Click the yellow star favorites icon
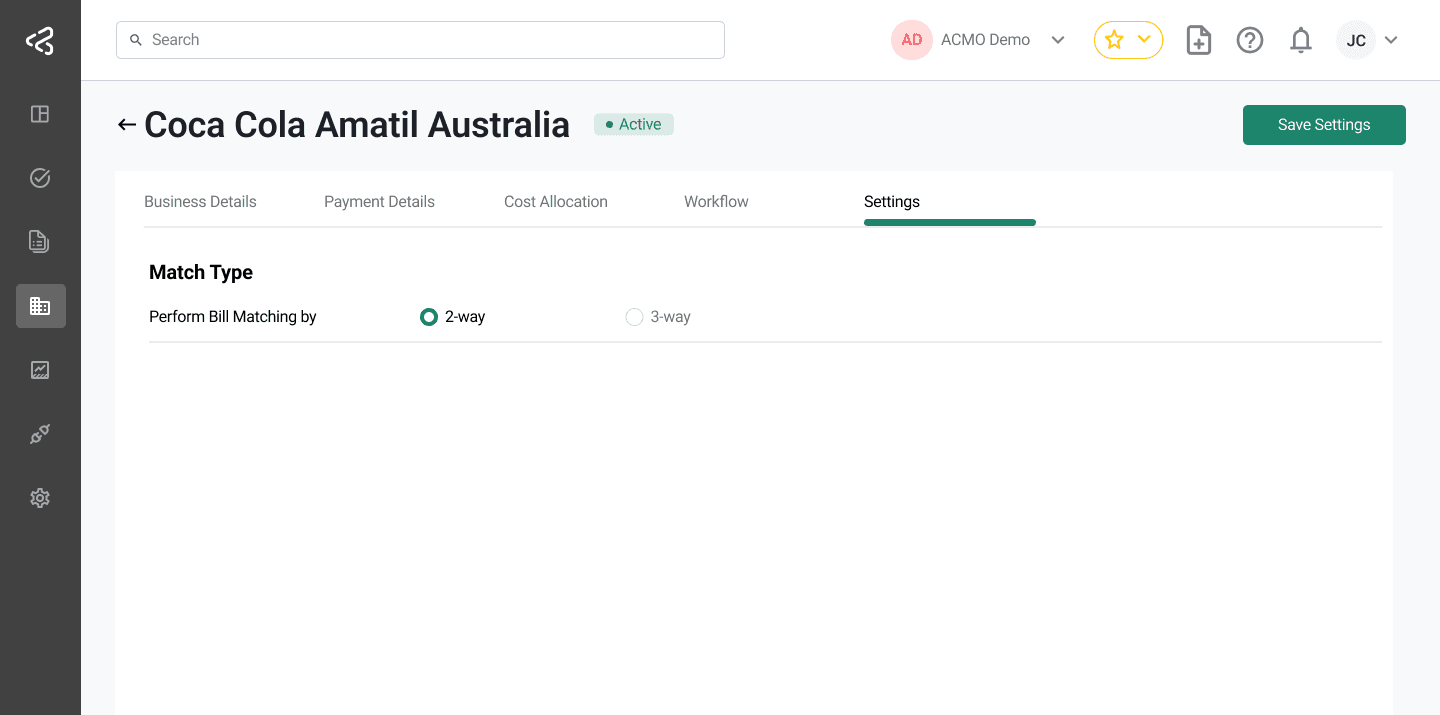 point(1114,40)
